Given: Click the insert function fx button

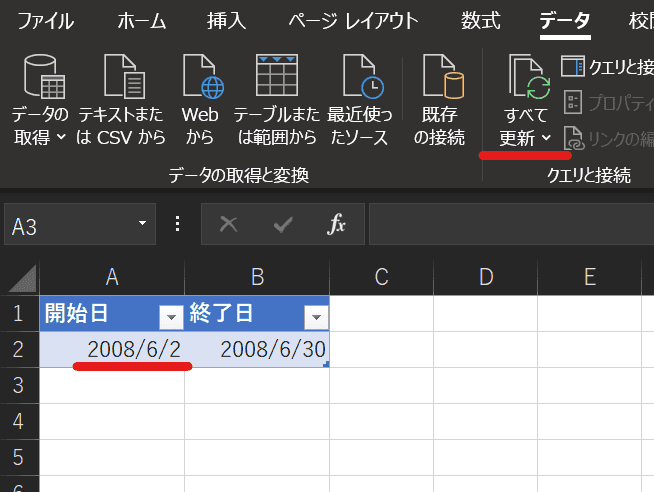Looking at the screenshot, I should pyautogui.click(x=337, y=224).
